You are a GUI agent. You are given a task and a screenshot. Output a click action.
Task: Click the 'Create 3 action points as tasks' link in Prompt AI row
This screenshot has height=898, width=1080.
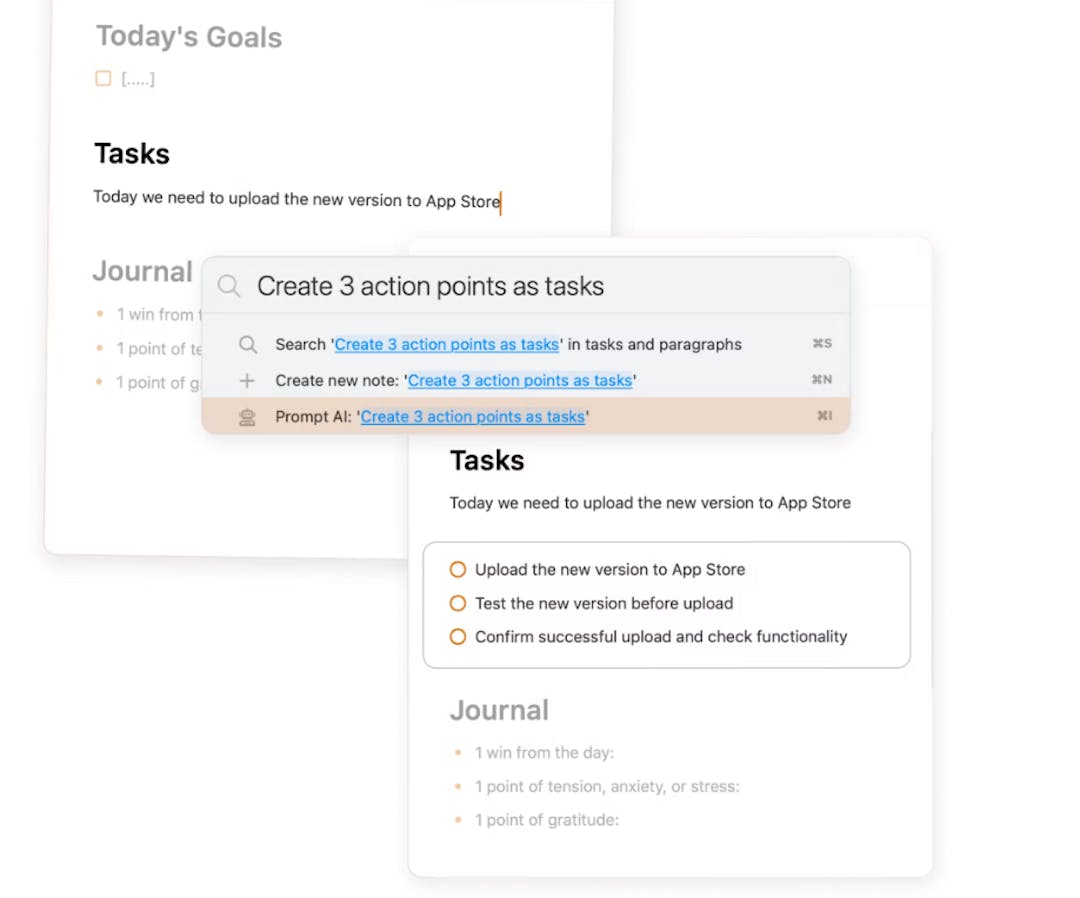pos(472,416)
